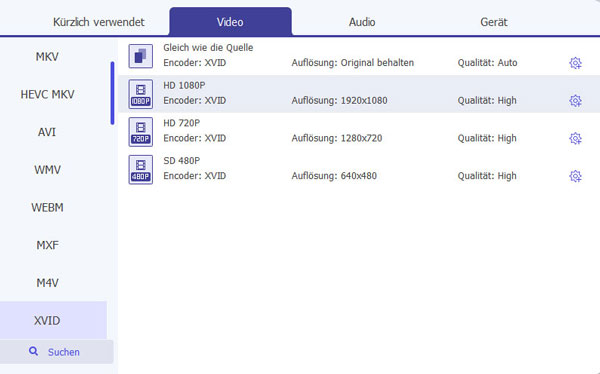Choose the SD 480P preset title
Screen dimensions: 600x374
pos(181,161)
